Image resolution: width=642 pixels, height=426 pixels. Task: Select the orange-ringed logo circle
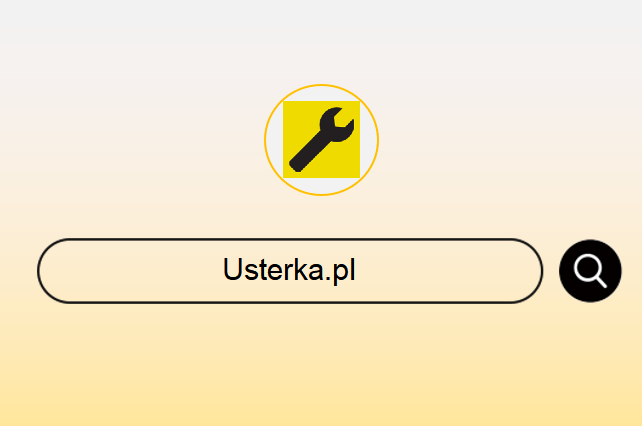click(321, 140)
